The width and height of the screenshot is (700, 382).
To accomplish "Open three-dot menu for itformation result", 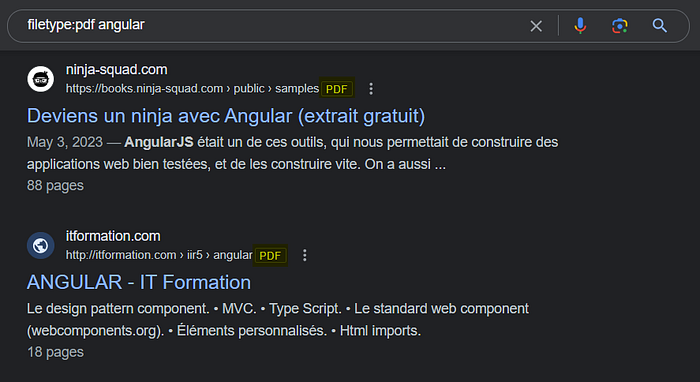I will [x=304, y=255].
